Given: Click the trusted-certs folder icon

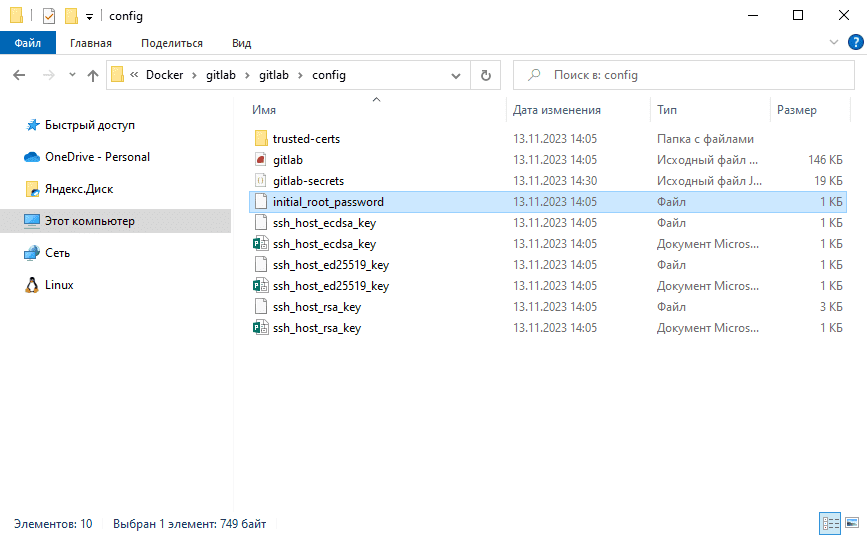Looking at the screenshot, I should (x=261, y=139).
